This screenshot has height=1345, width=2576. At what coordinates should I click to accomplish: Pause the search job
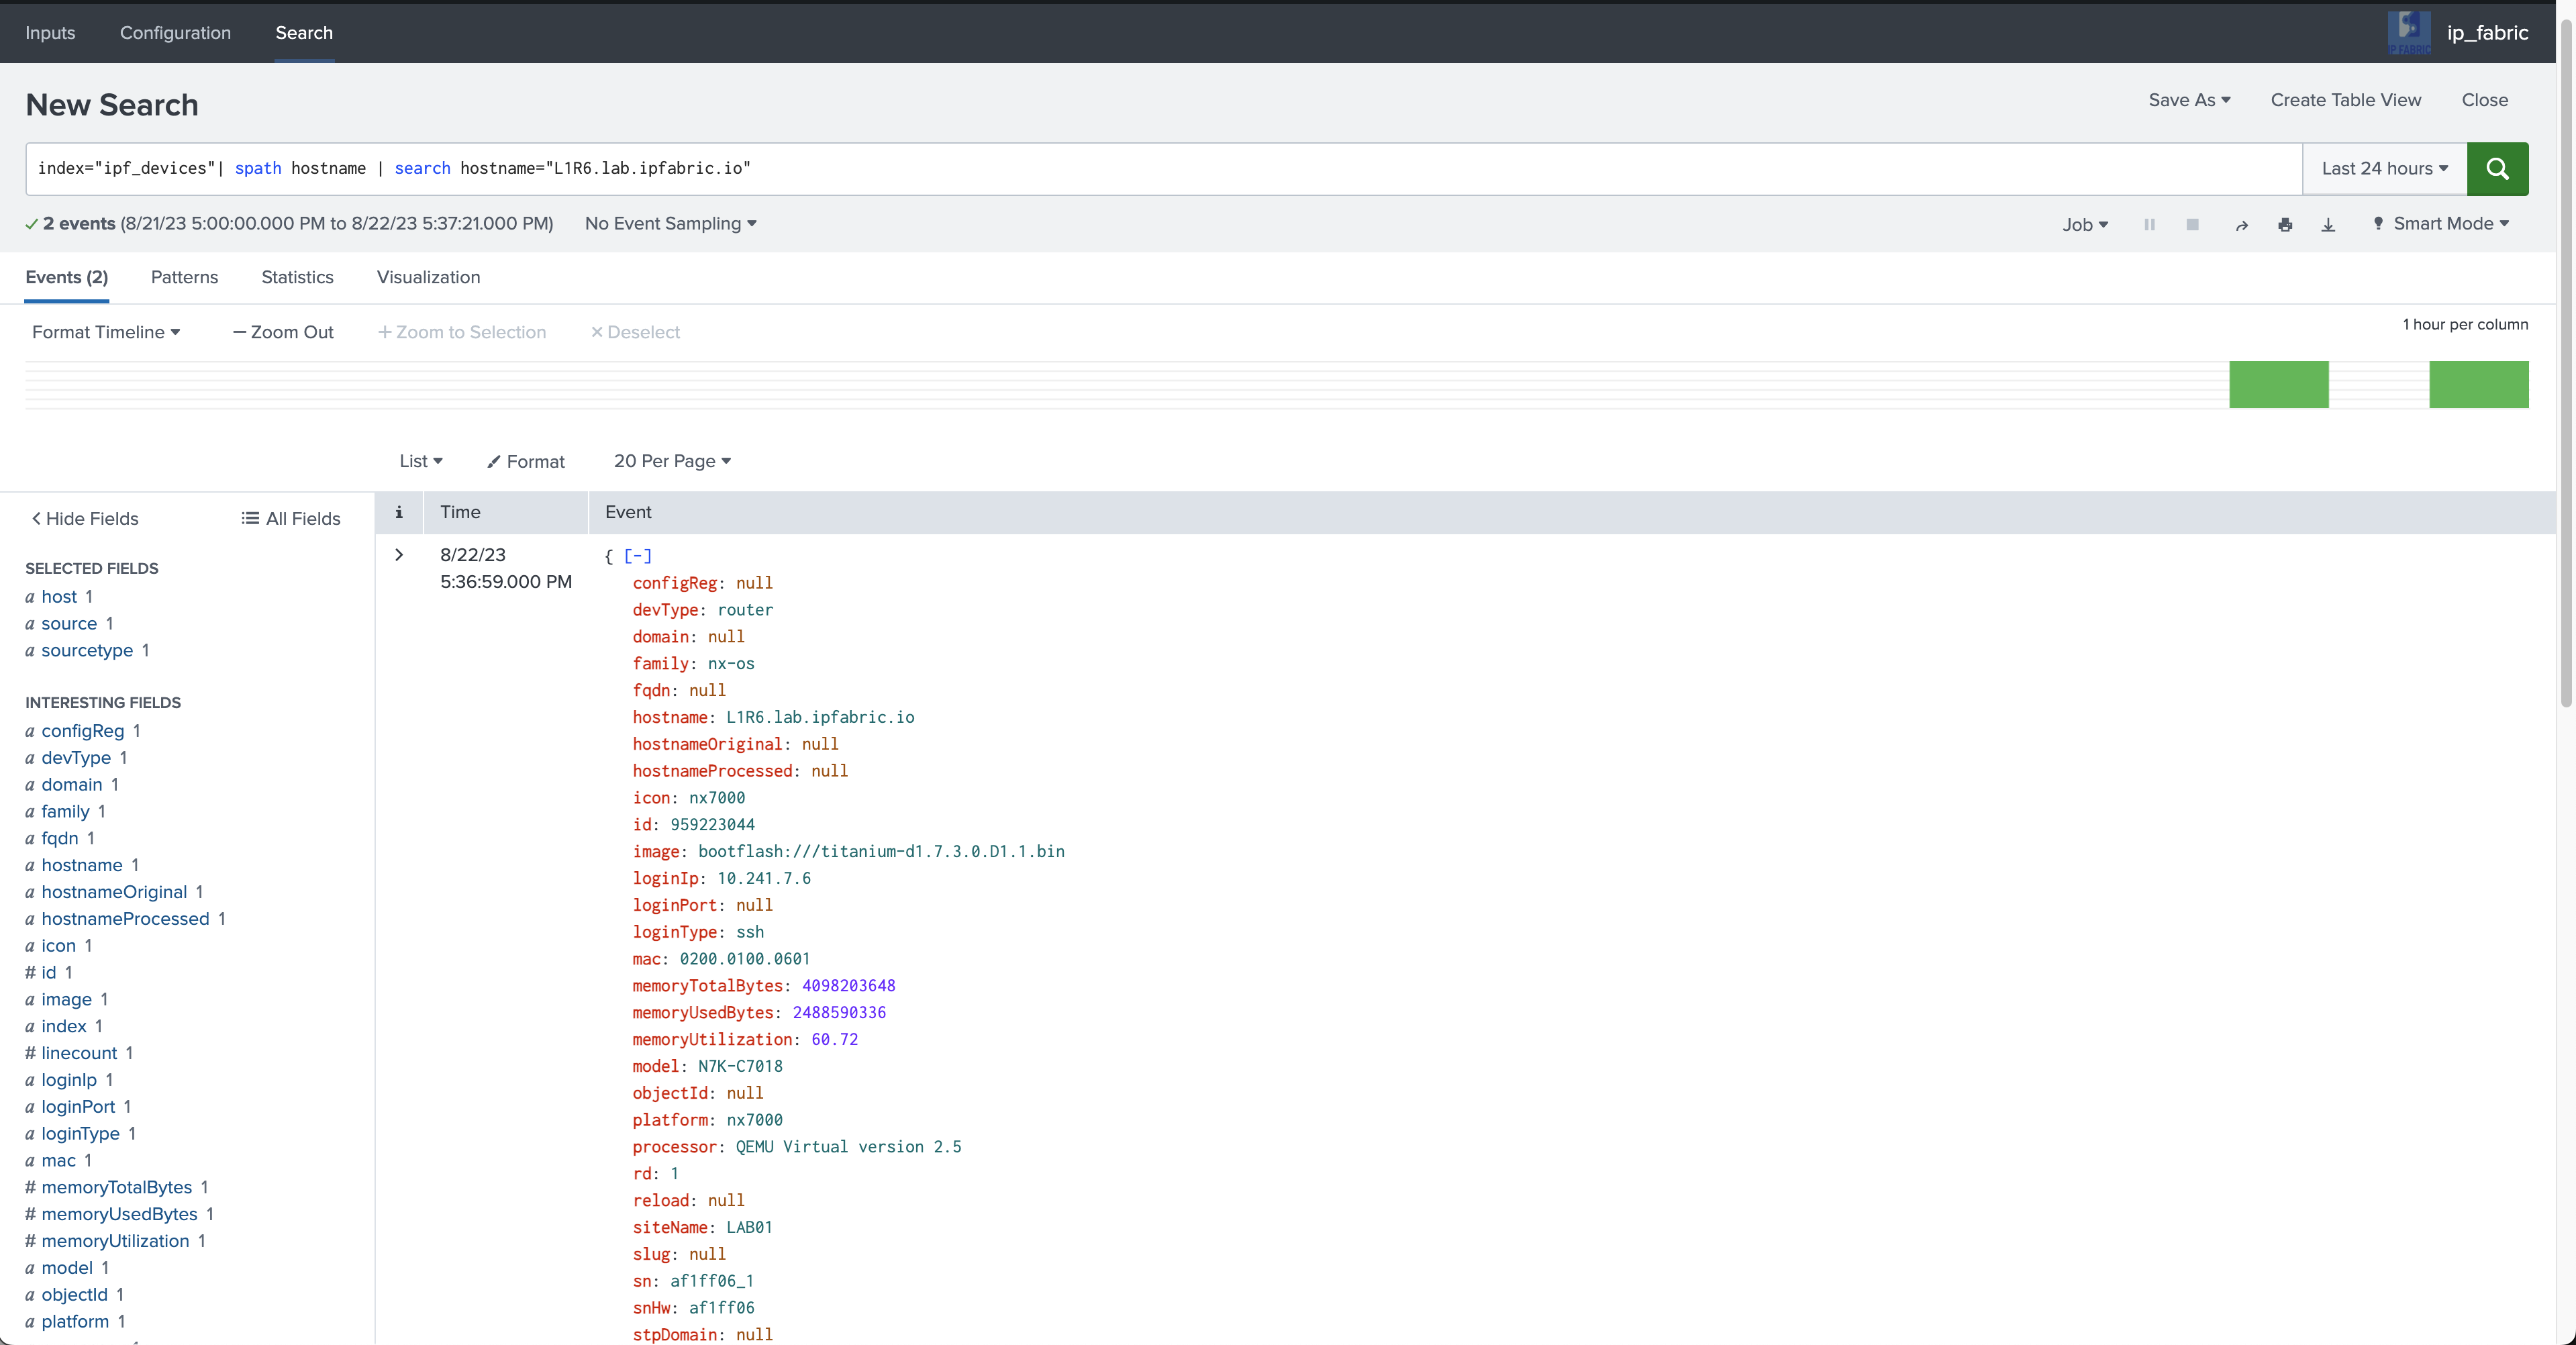click(x=2149, y=224)
